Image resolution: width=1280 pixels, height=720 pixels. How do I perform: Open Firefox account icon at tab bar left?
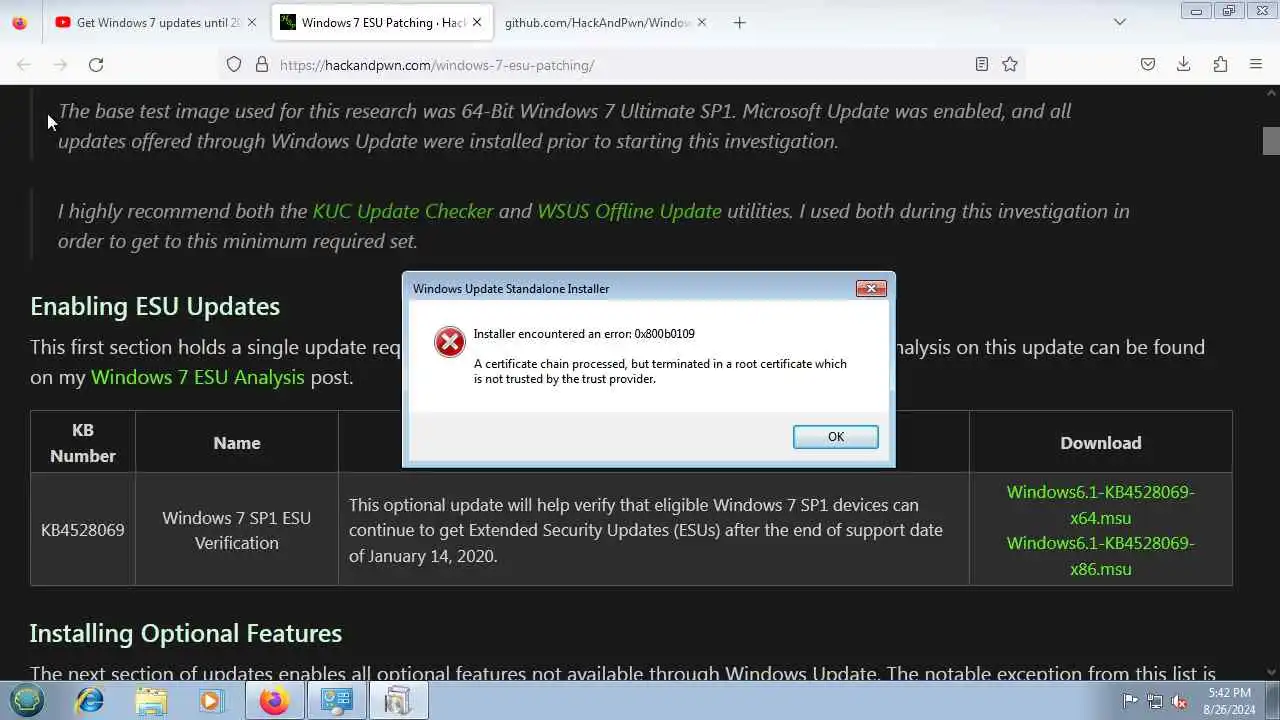tap(20, 22)
